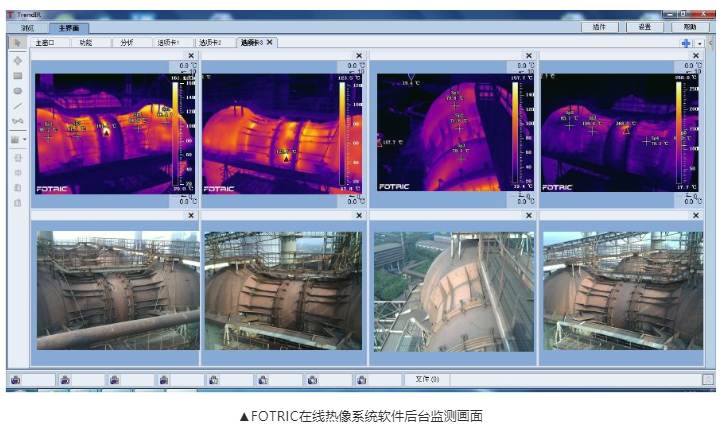724x433 pixels.
Task: Click the 帮助 button
Action: point(690,27)
